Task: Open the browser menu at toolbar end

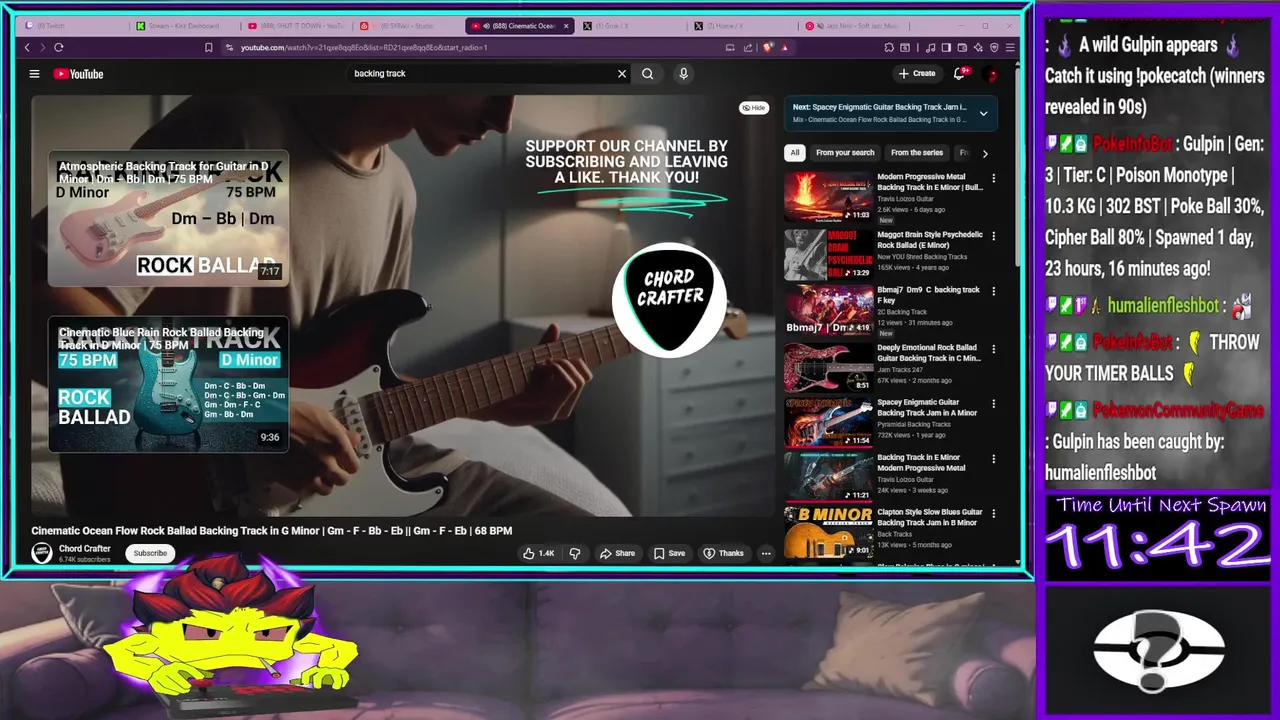Action: [1011, 47]
